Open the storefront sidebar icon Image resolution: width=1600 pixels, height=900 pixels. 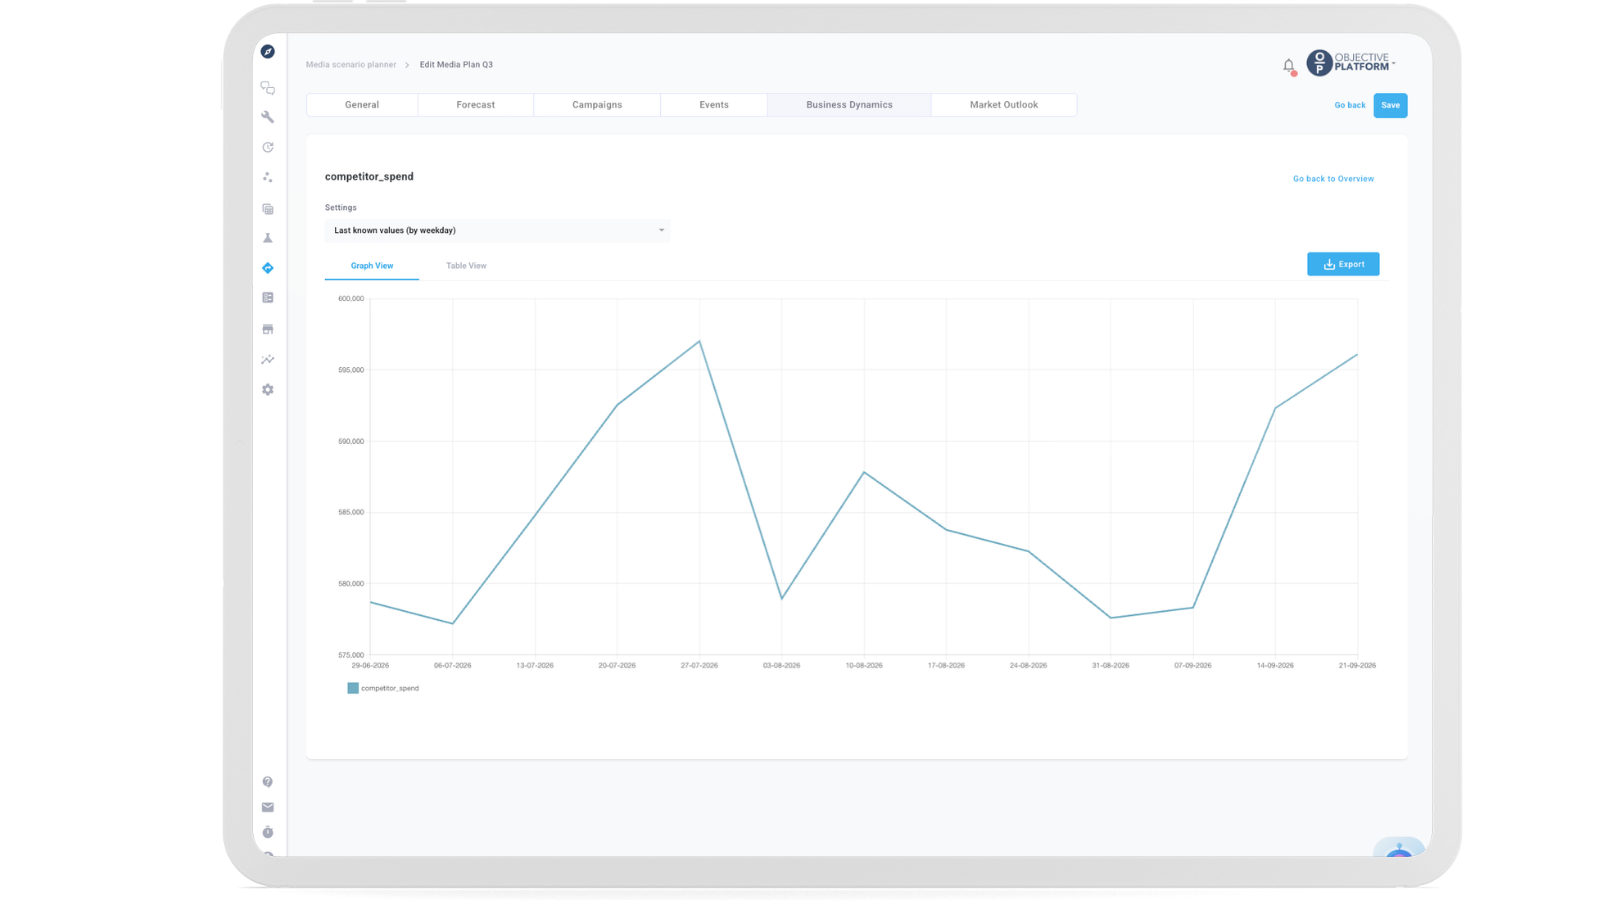pyautogui.click(x=268, y=329)
